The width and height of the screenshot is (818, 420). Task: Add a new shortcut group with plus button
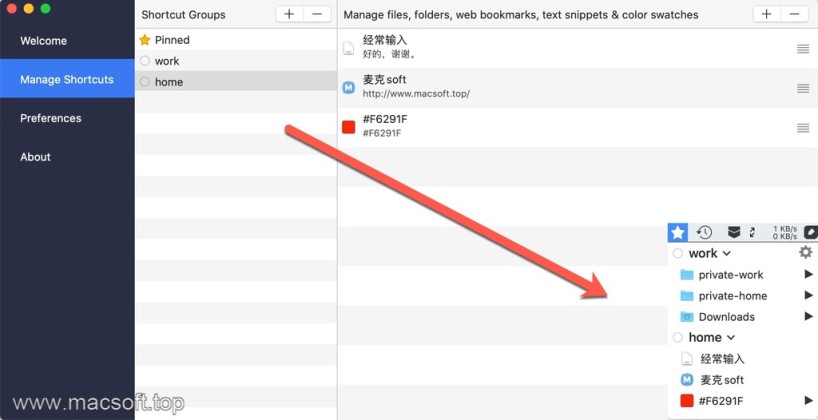coord(289,14)
